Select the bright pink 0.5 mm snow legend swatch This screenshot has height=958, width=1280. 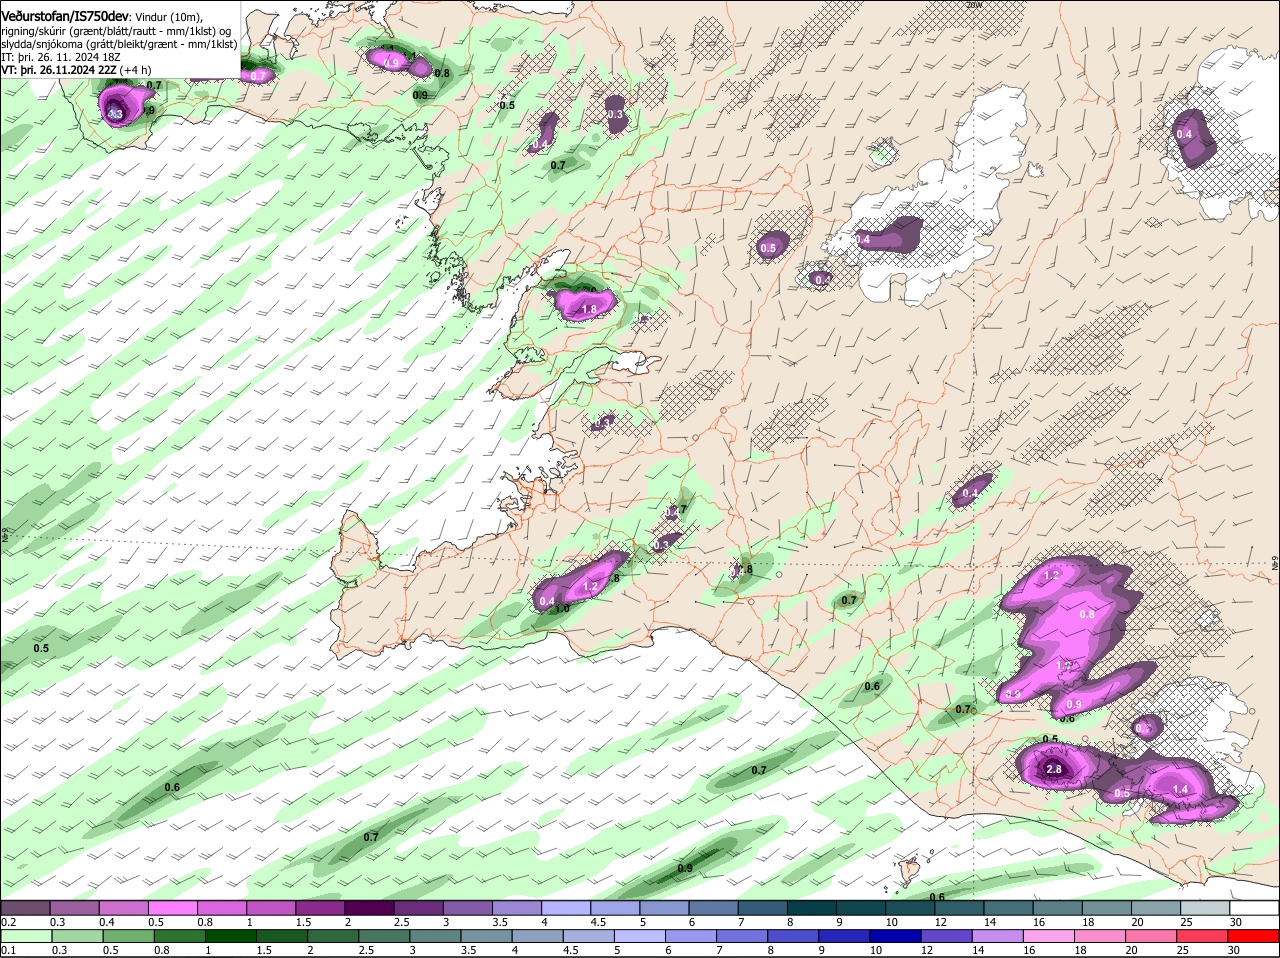(x=174, y=907)
